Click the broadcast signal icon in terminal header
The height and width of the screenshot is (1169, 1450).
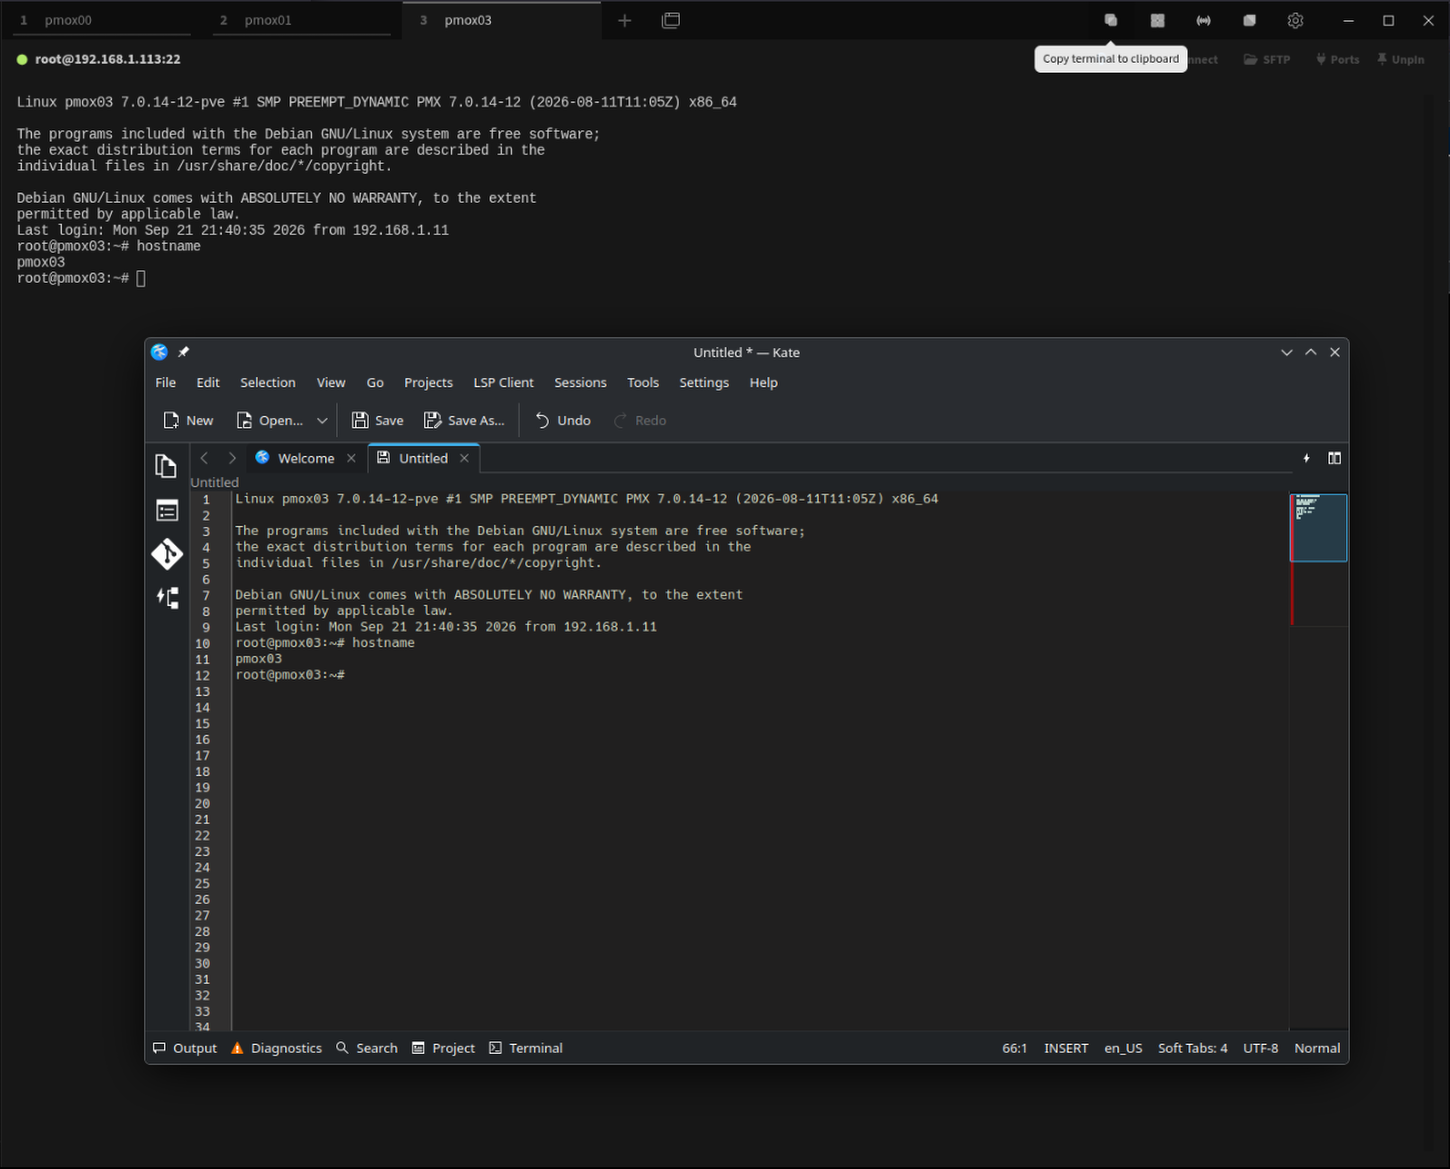pyautogui.click(x=1204, y=20)
